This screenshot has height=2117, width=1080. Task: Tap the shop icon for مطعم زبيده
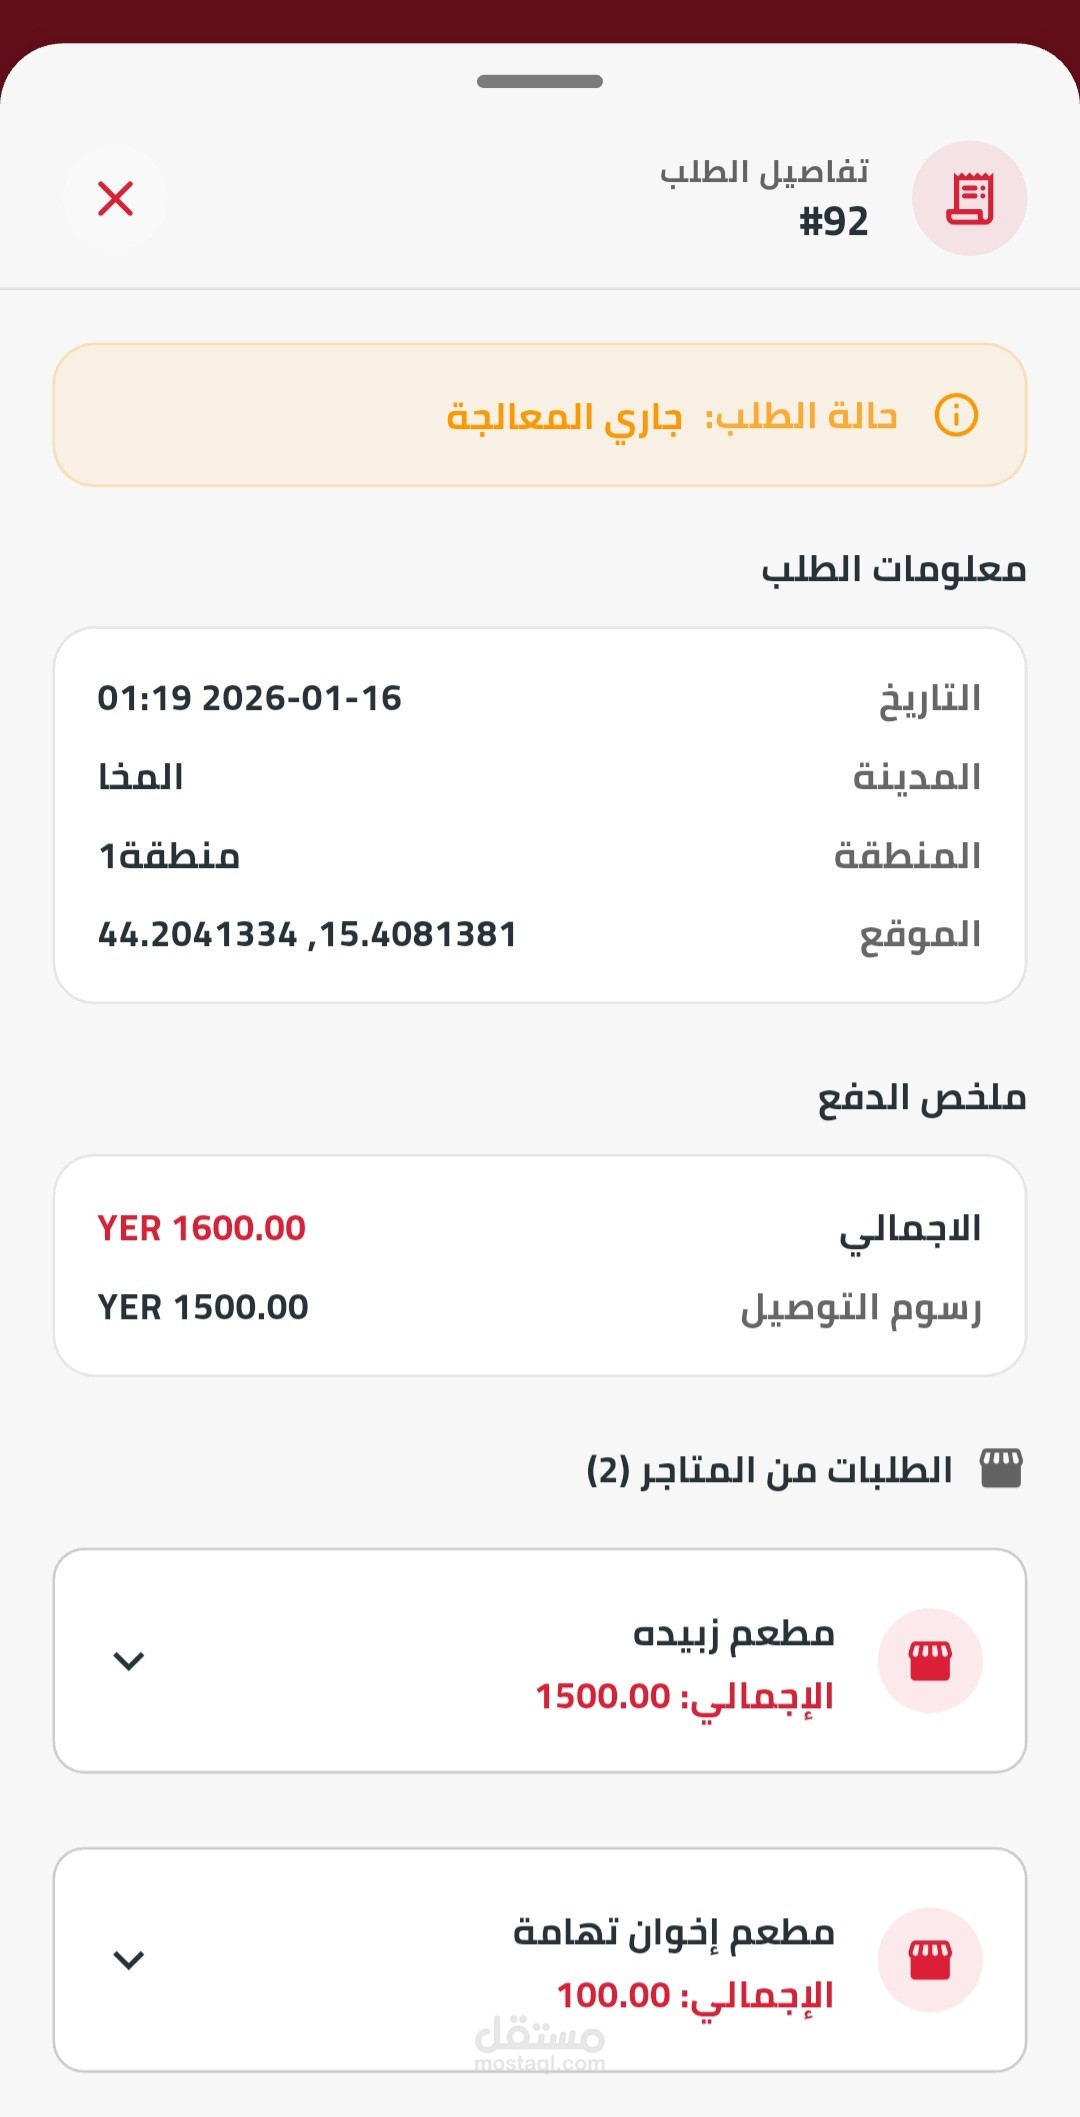pyautogui.click(x=929, y=1660)
